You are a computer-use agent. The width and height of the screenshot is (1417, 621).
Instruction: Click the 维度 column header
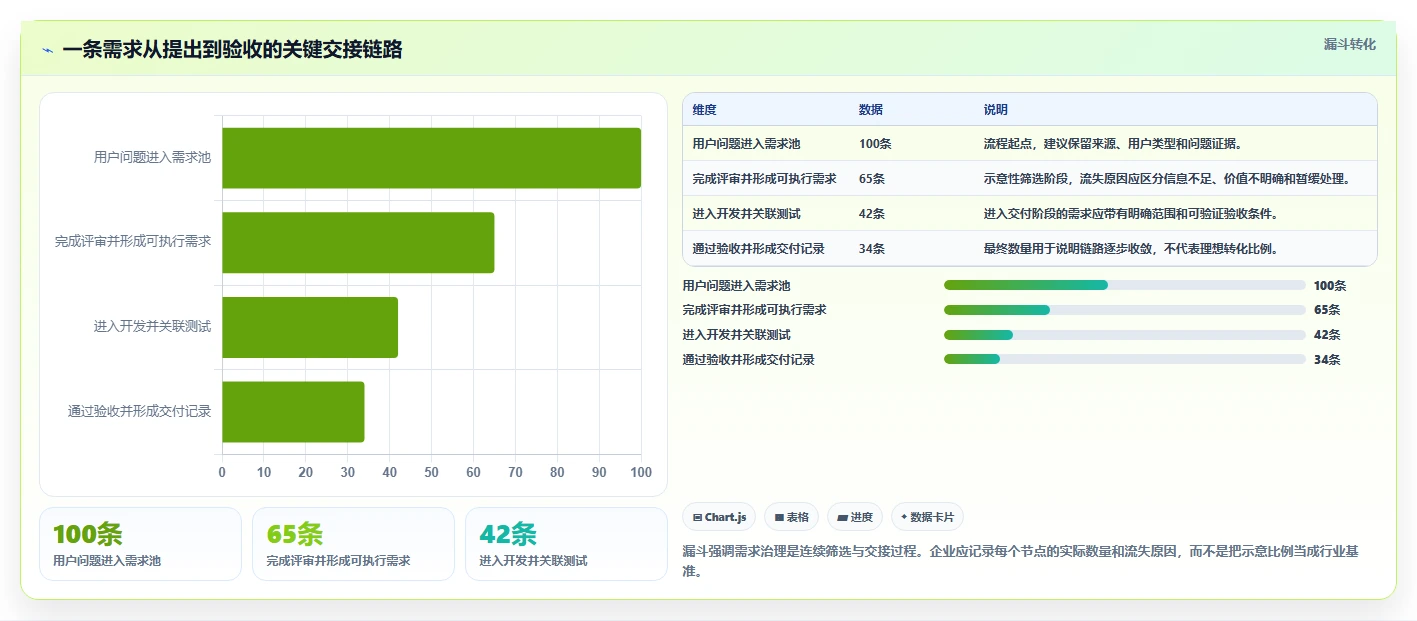705,110
